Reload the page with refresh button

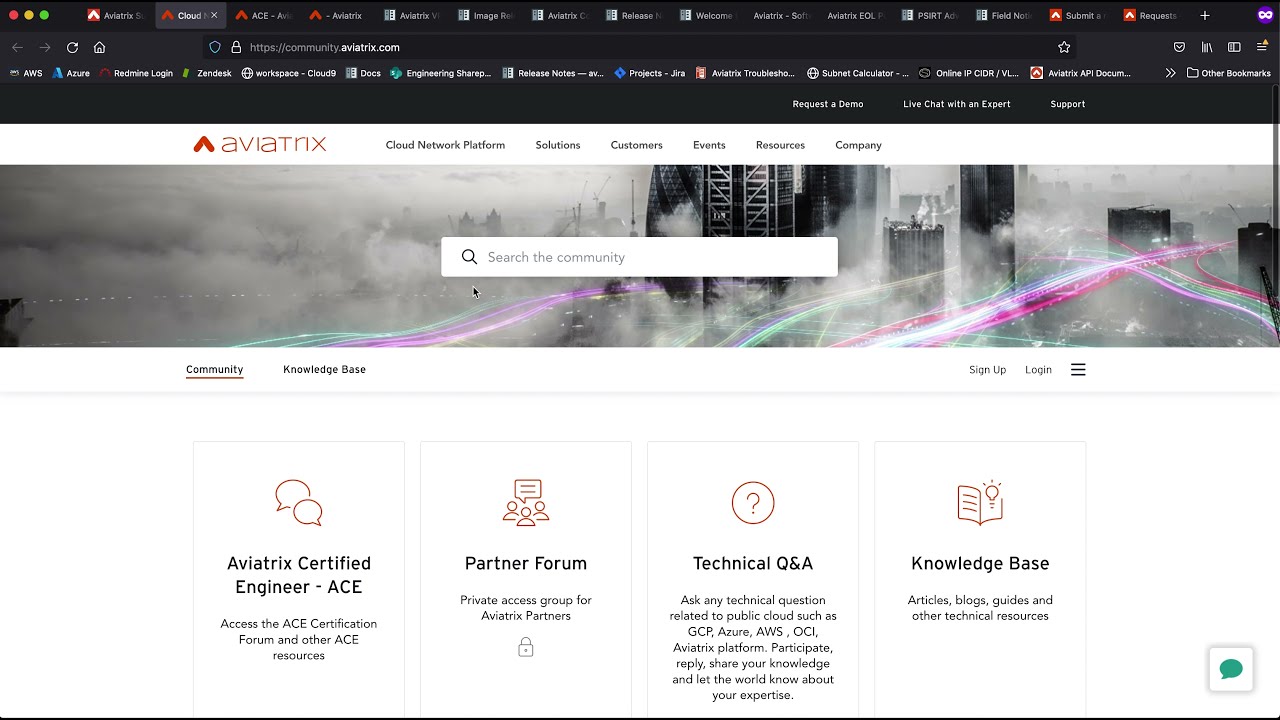tap(72, 47)
